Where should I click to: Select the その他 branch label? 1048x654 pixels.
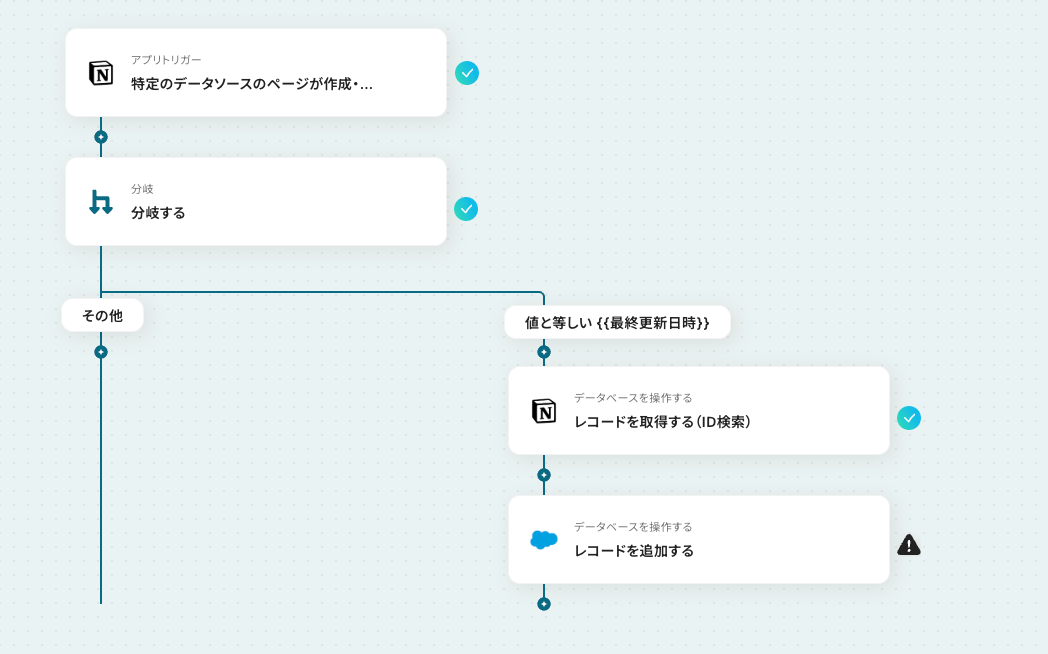pos(102,315)
